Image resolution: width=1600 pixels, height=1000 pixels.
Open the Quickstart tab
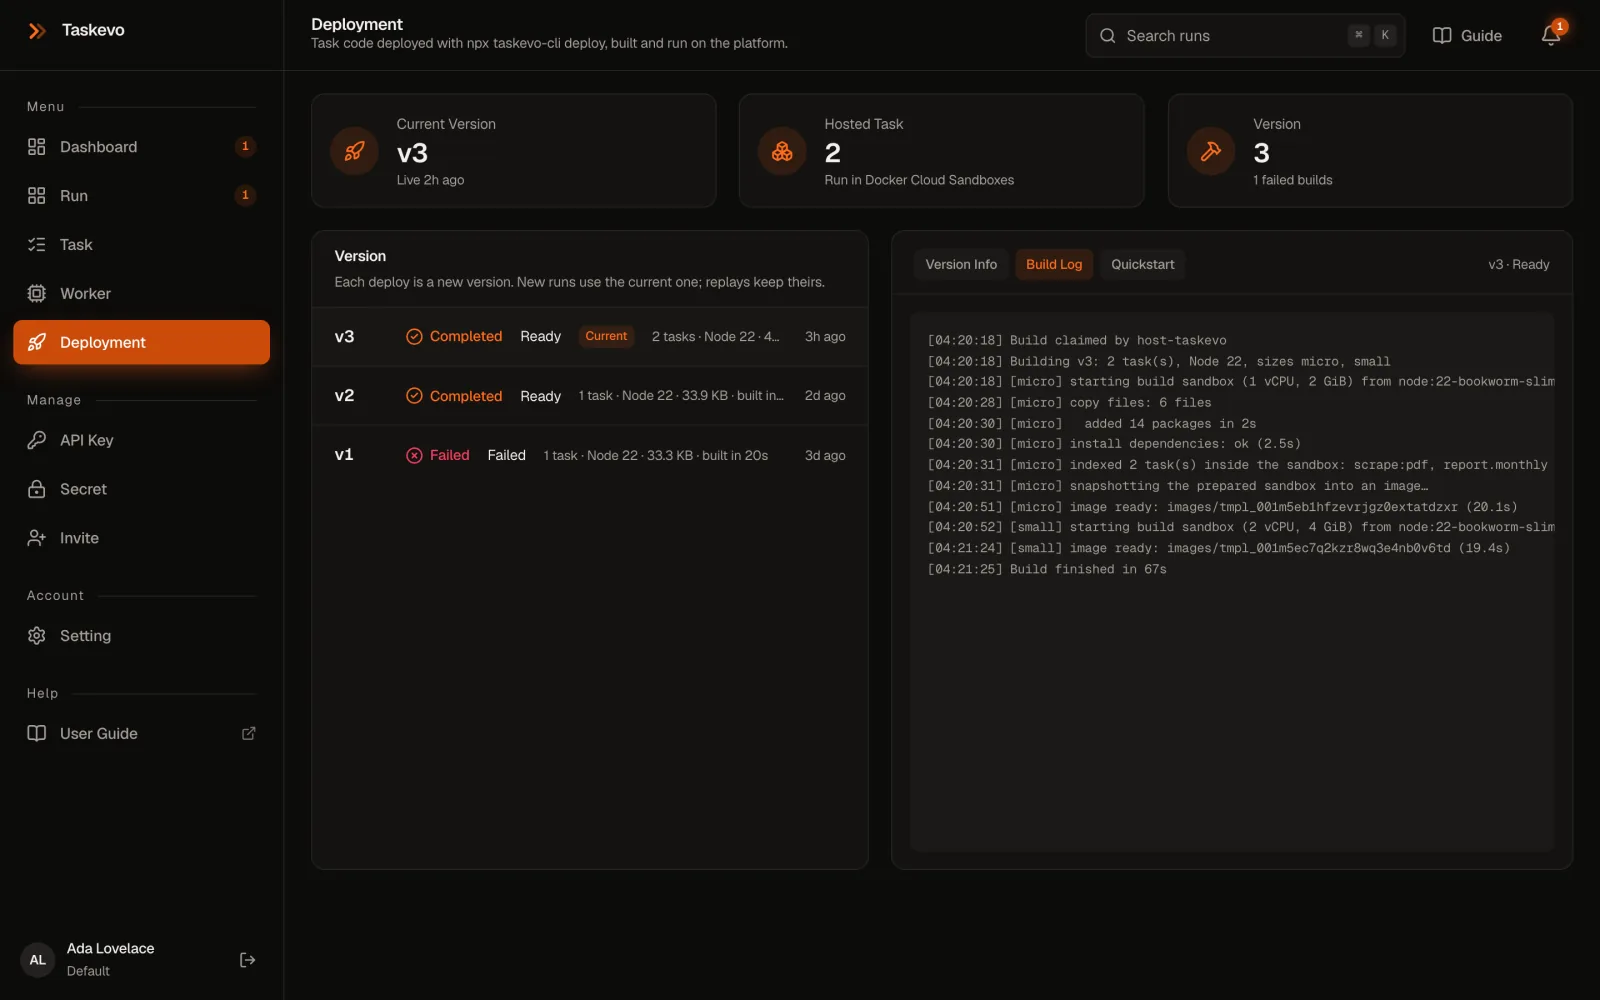(x=1143, y=264)
